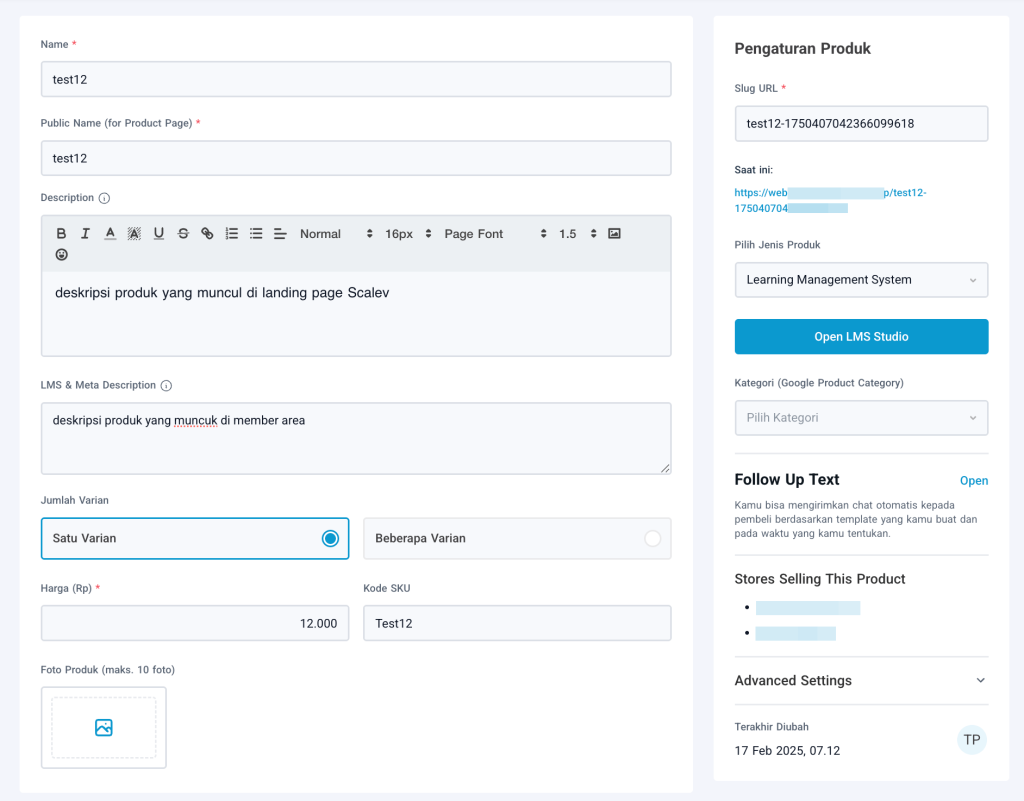Click the underline formatting icon
The width and height of the screenshot is (1024, 801).
point(159,234)
